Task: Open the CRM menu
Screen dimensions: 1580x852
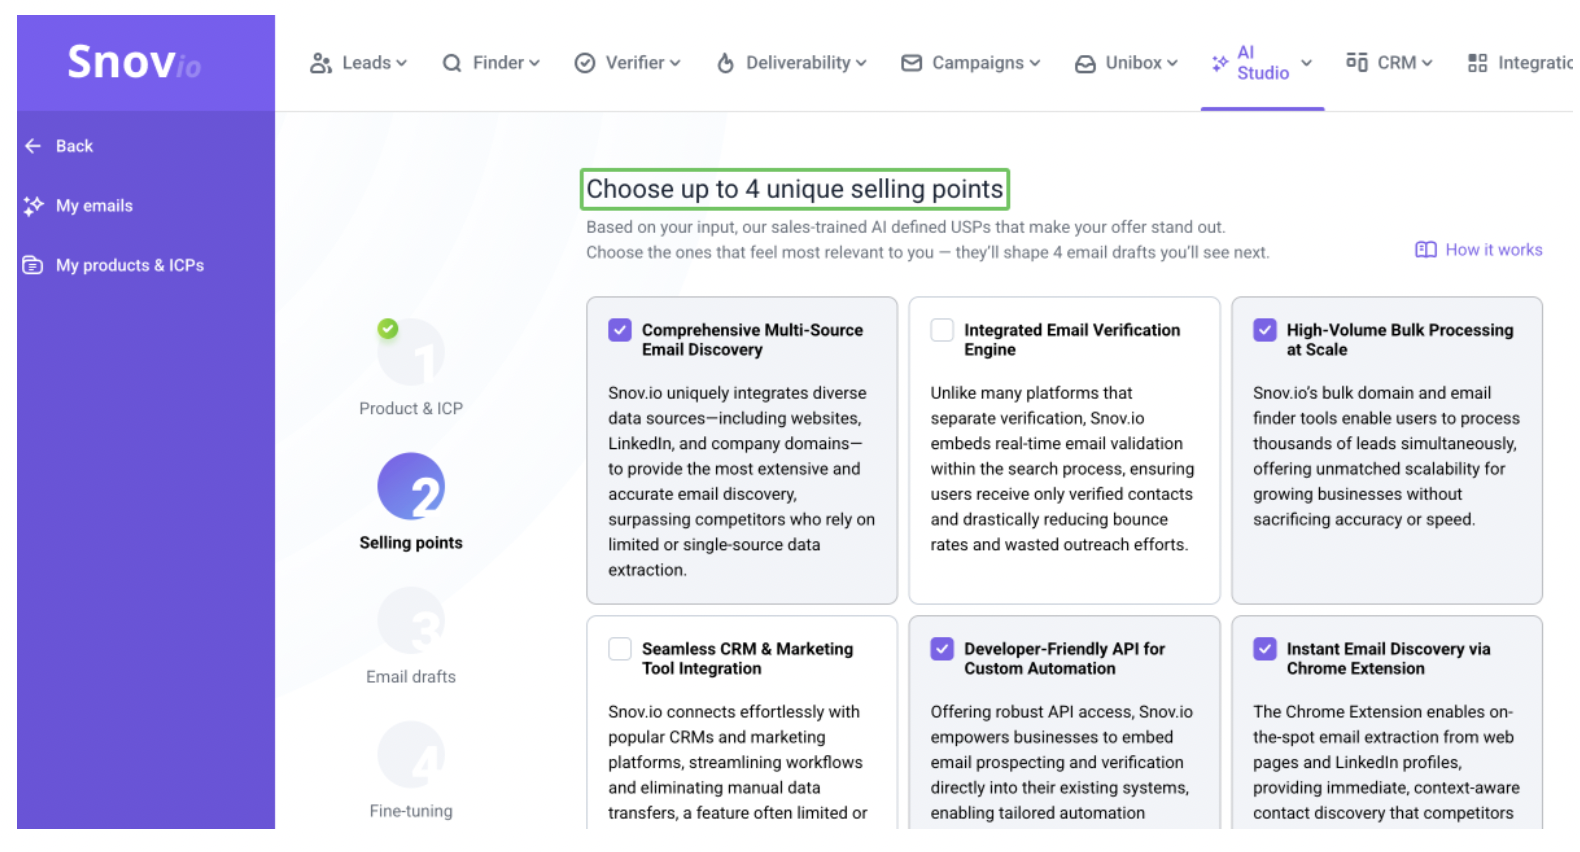Action: pyautogui.click(x=1390, y=63)
